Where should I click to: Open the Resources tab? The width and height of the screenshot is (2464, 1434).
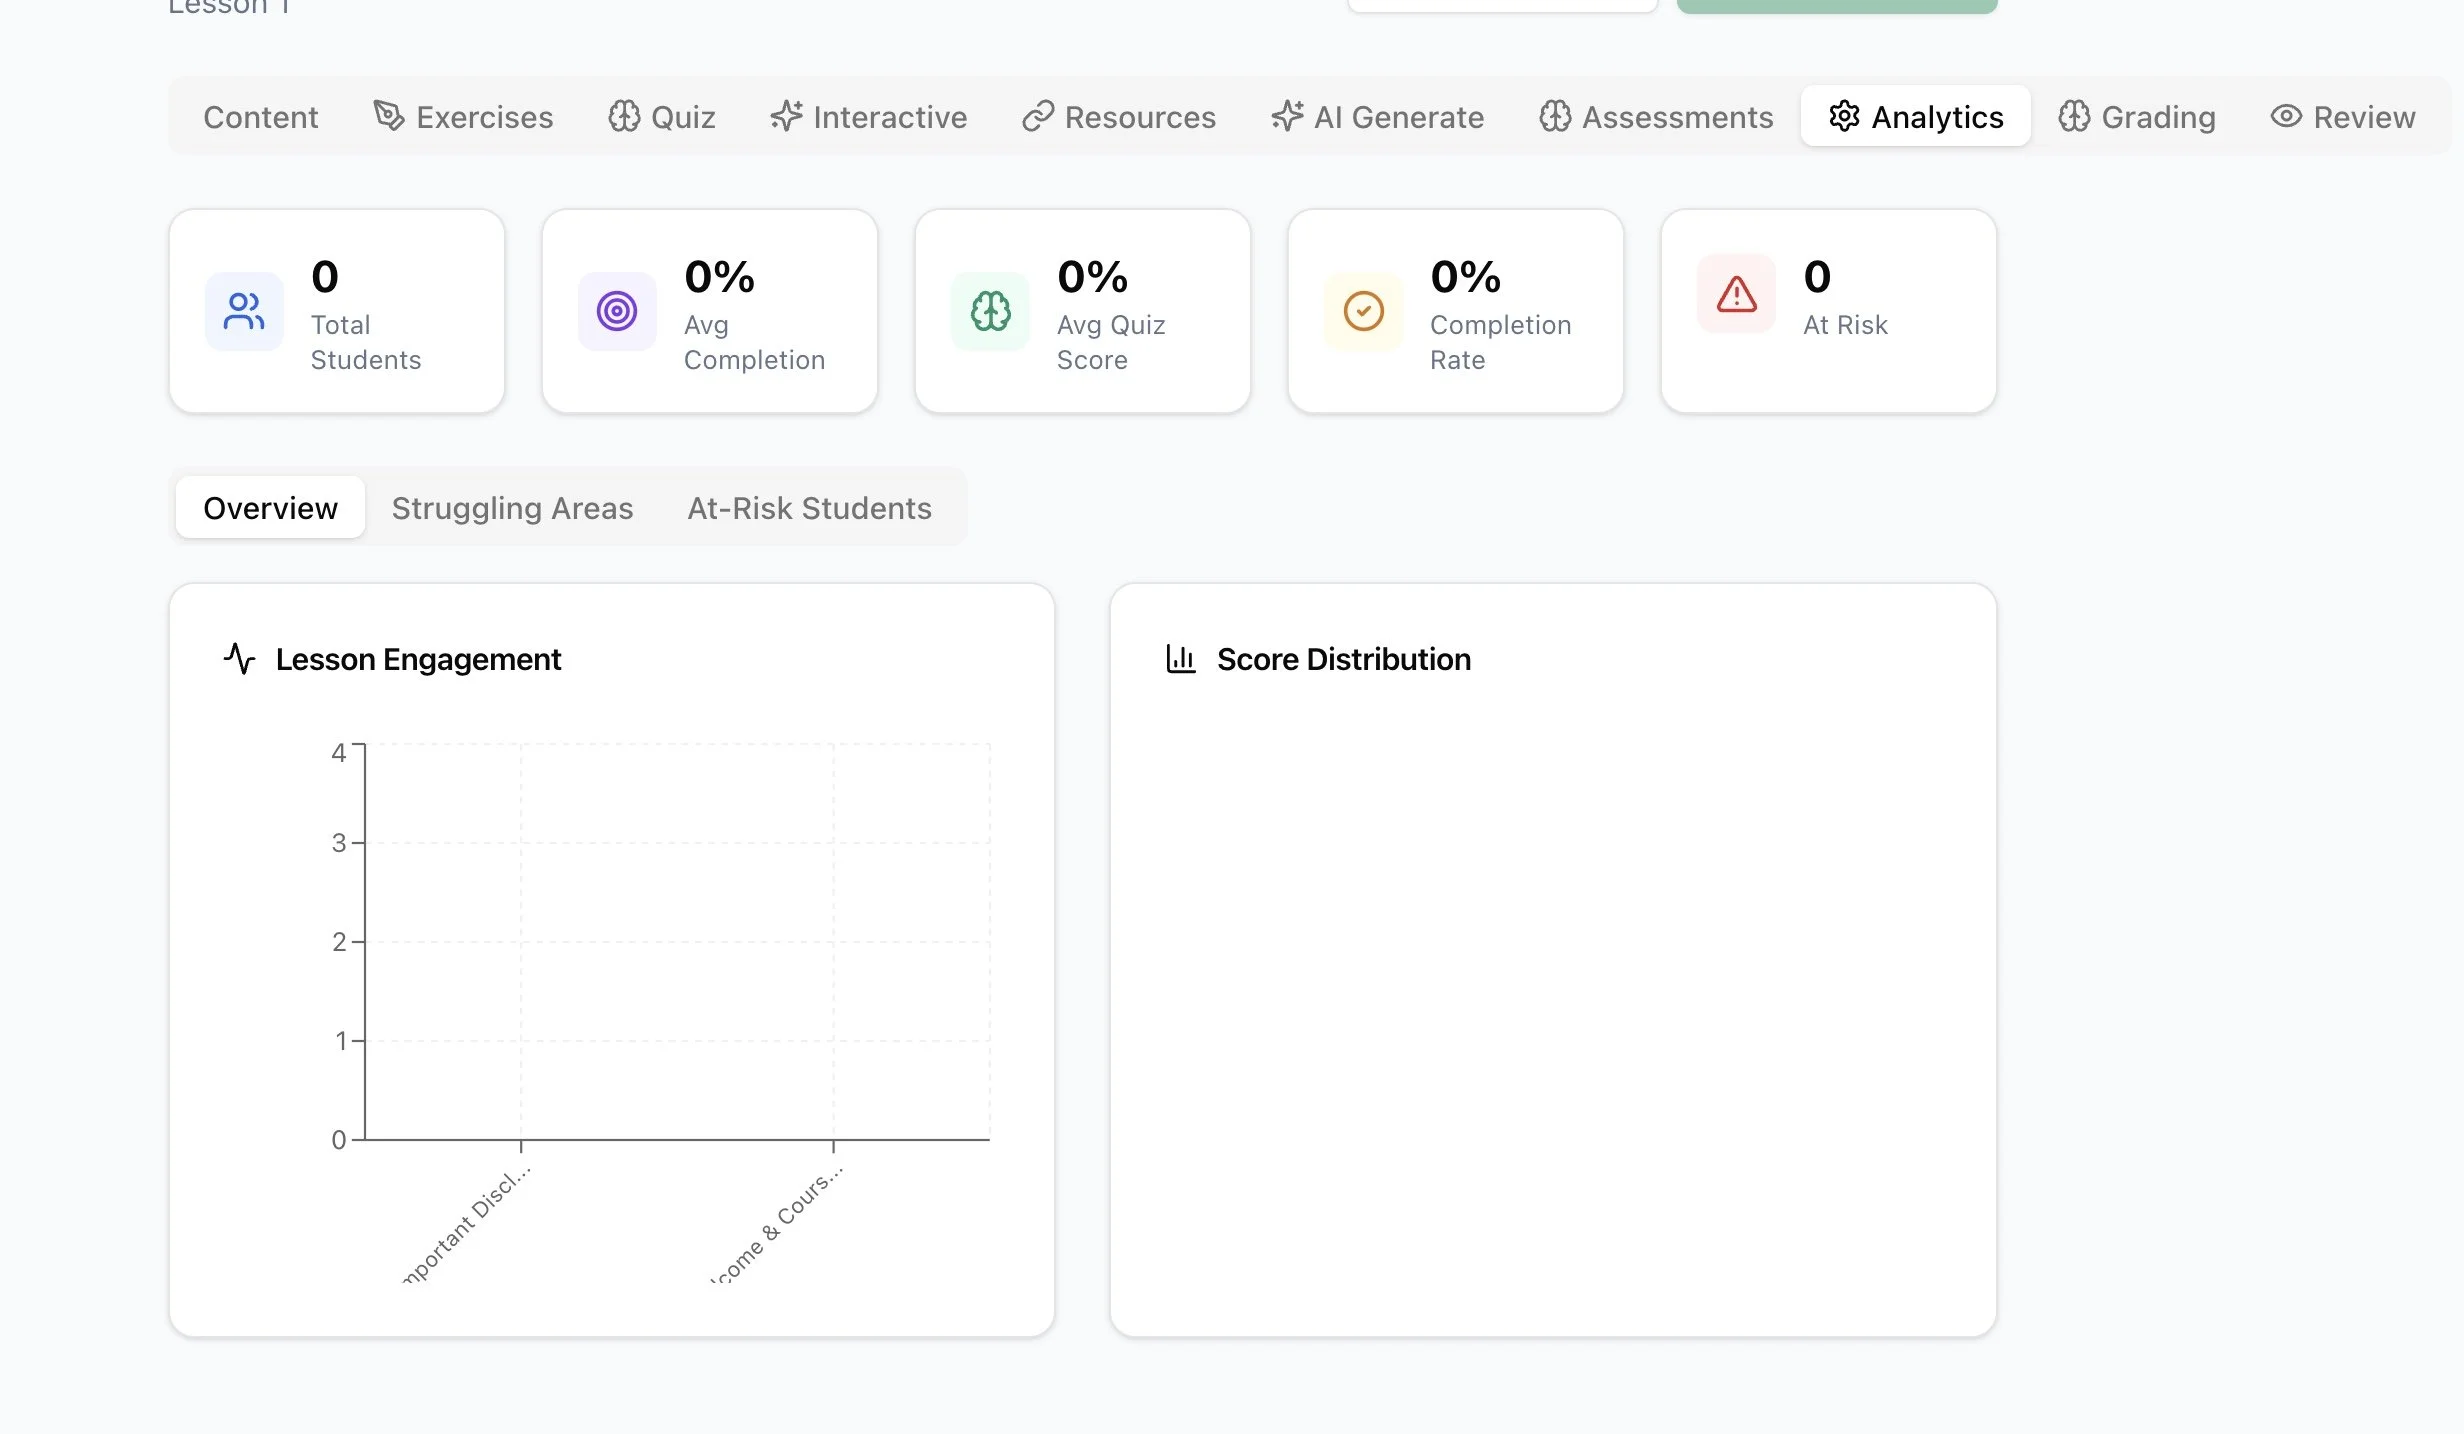click(x=1119, y=117)
